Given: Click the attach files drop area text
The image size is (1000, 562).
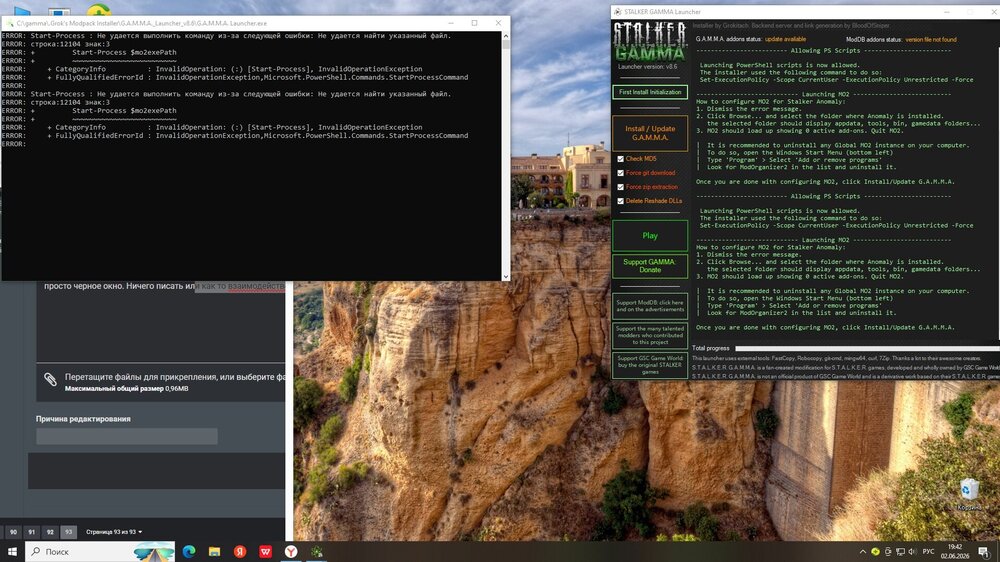Looking at the screenshot, I should 175,377.
